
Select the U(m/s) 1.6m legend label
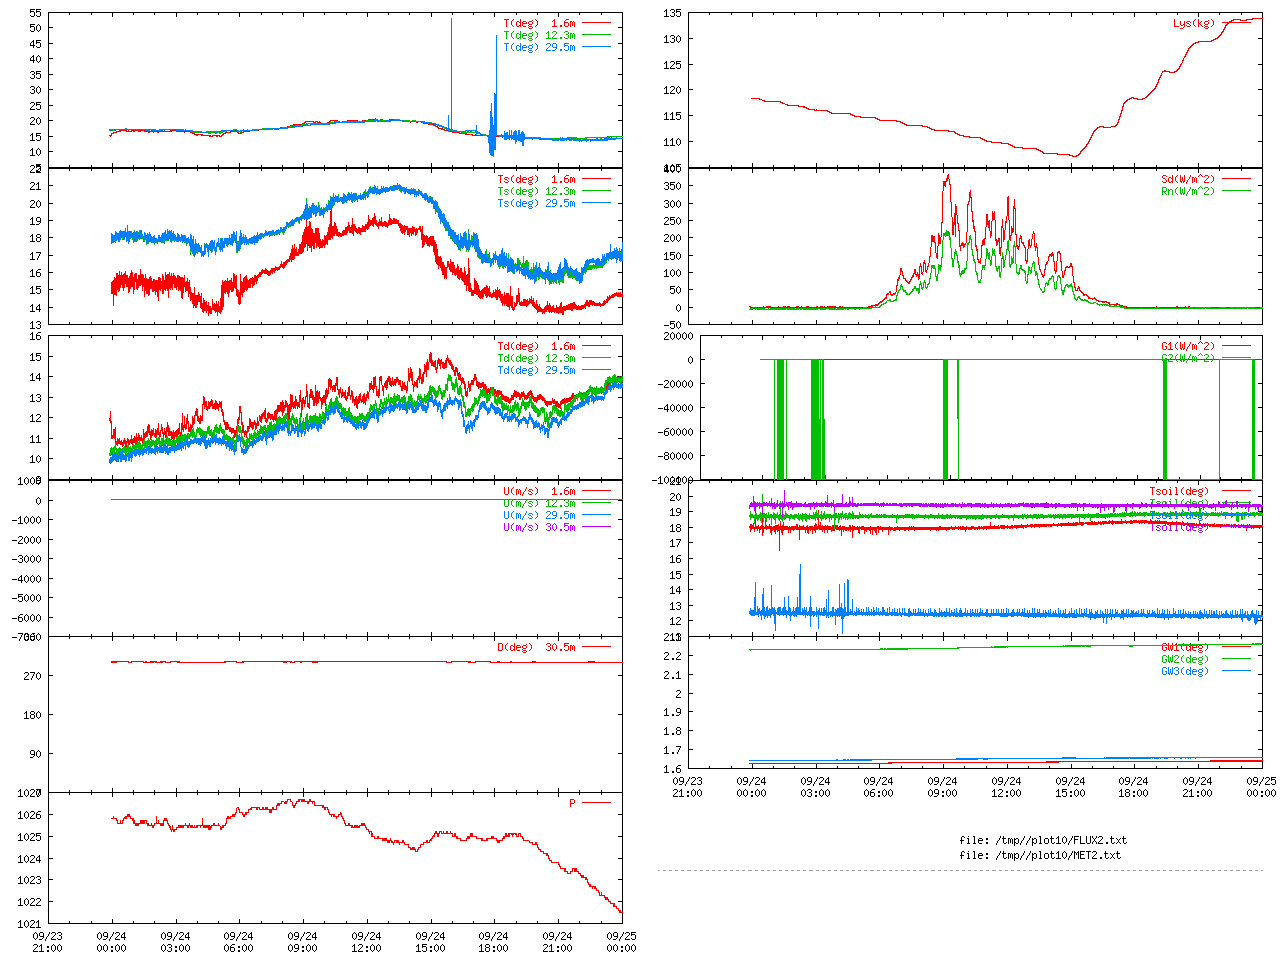(539, 491)
